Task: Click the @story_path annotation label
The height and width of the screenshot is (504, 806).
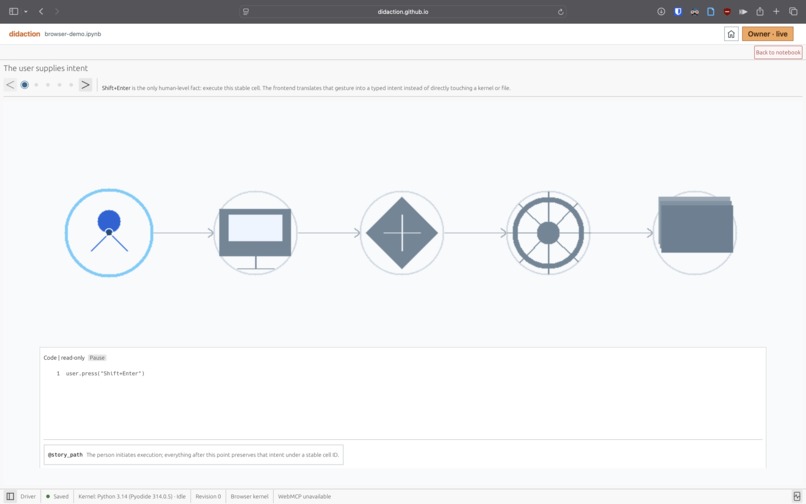Action: 65,455
